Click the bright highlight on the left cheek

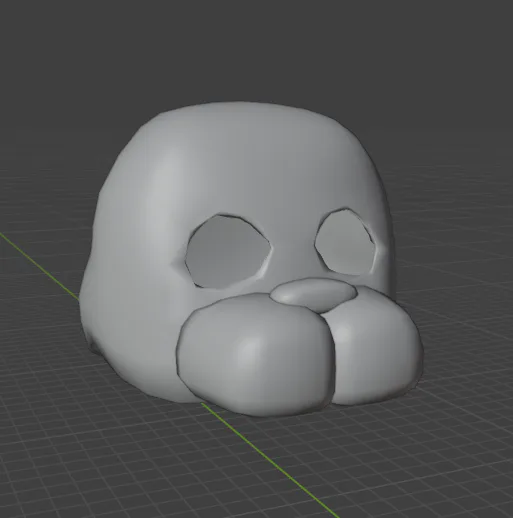(x=248, y=347)
